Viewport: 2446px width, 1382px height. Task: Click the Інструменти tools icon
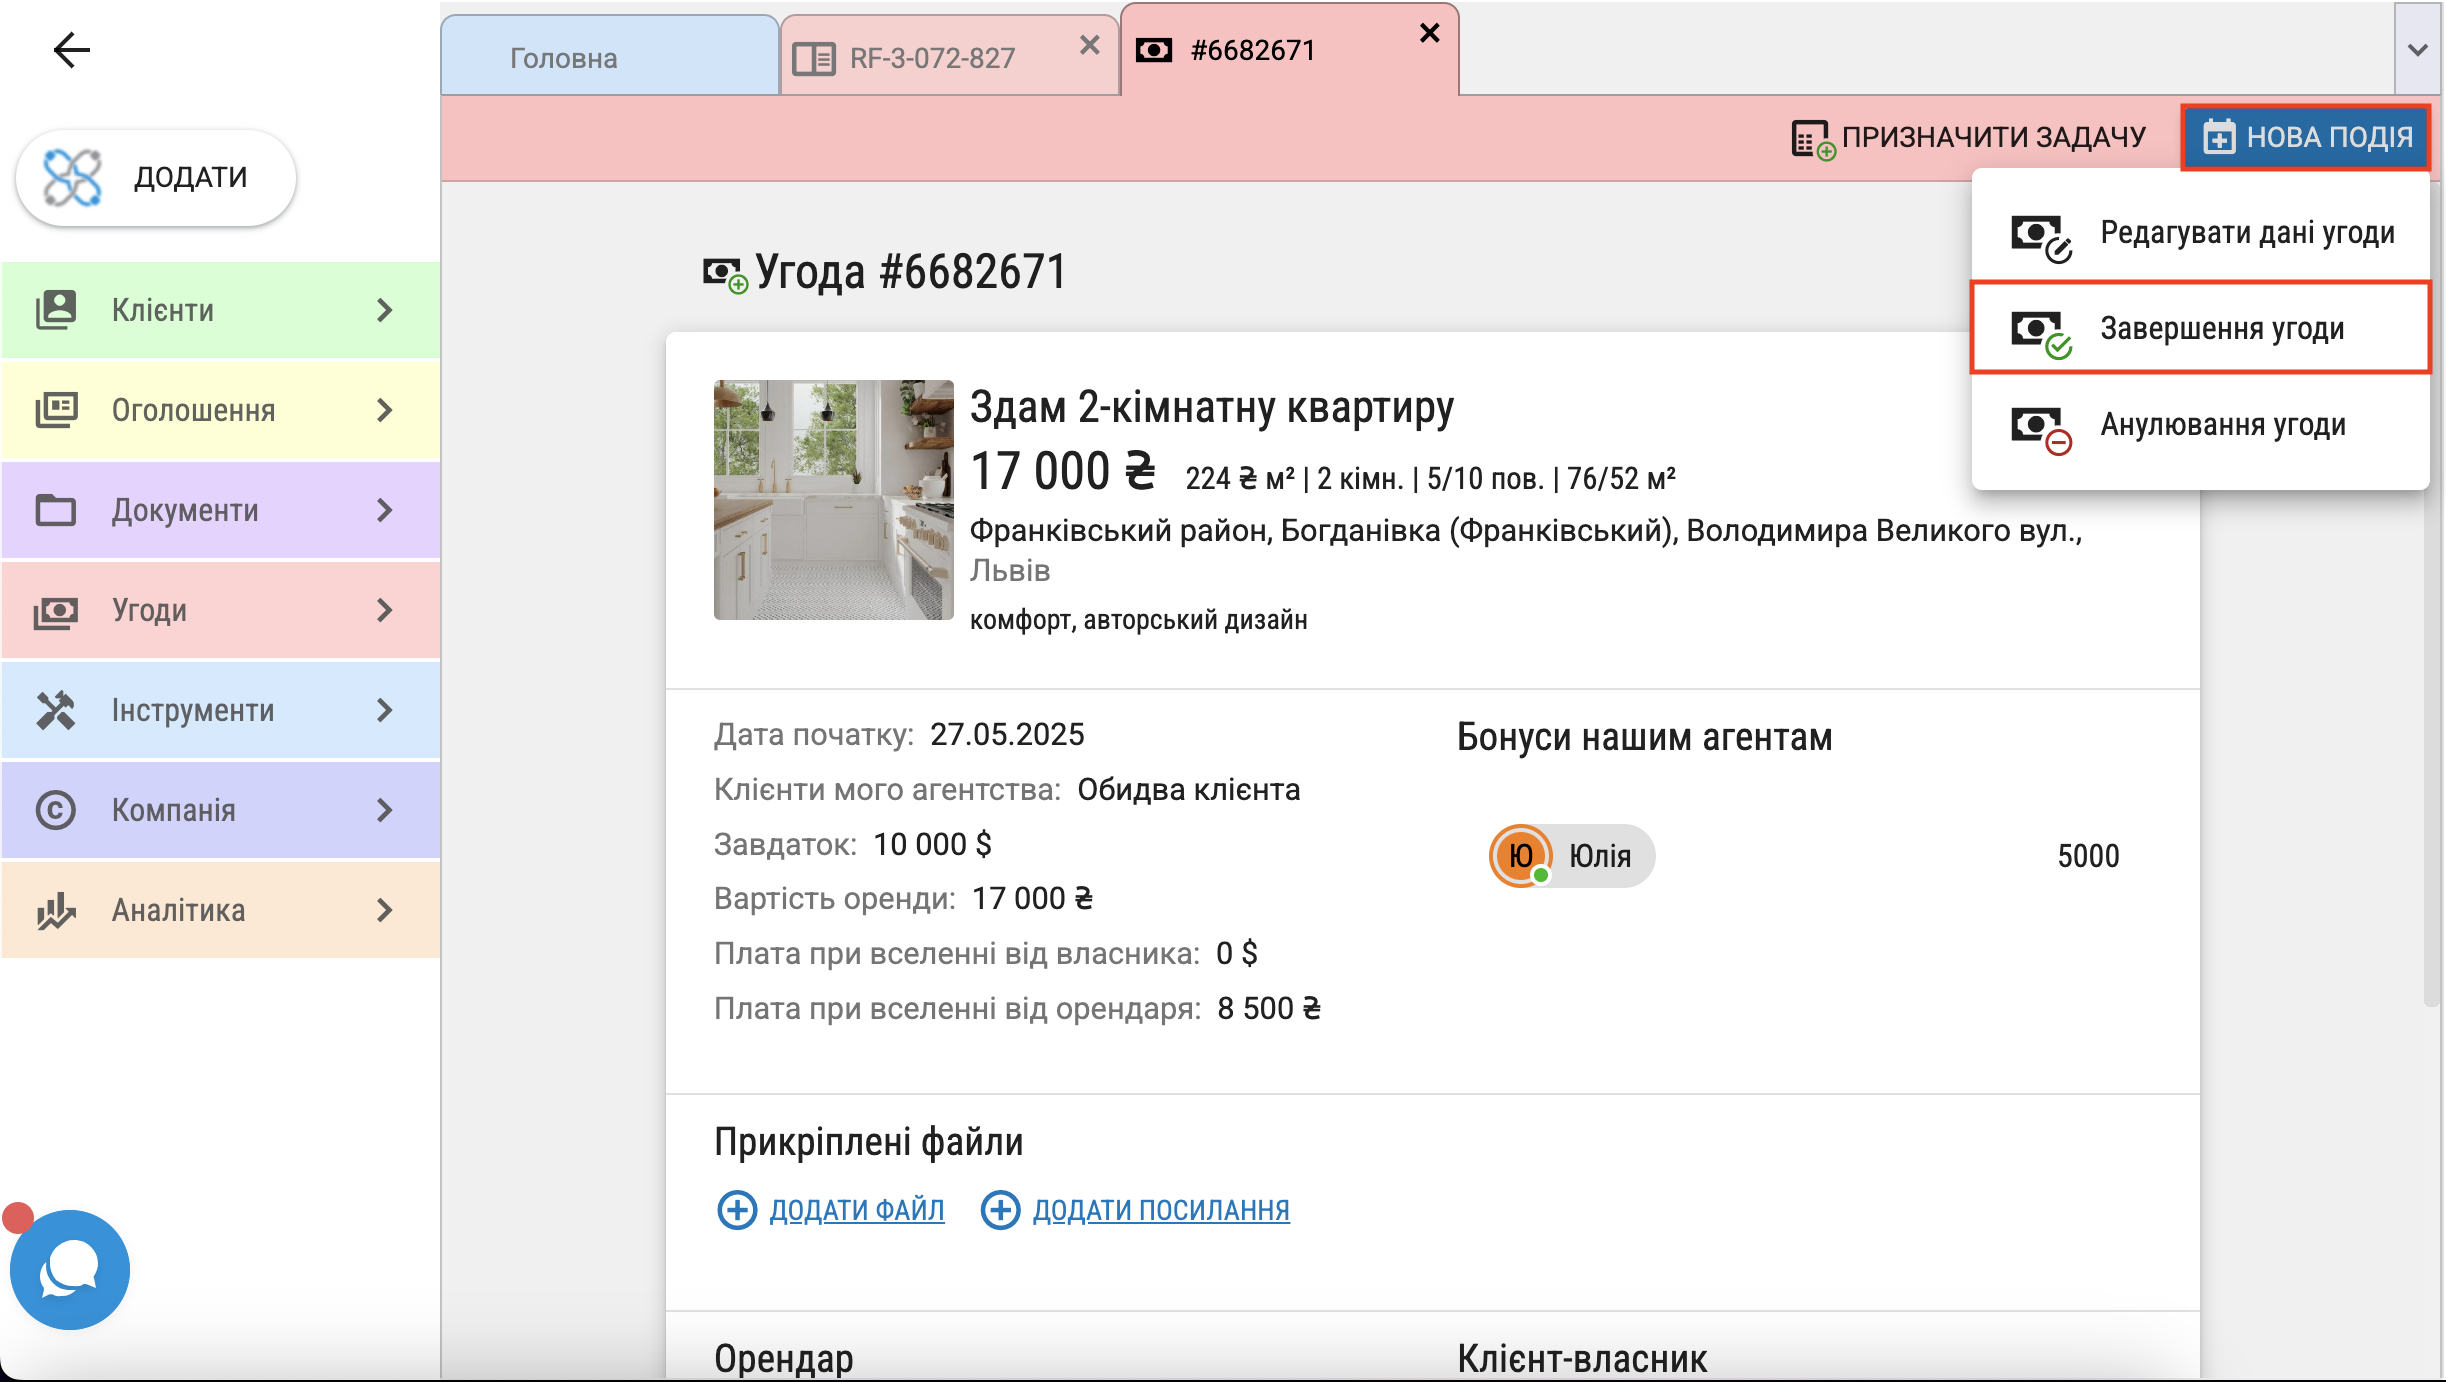point(56,710)
